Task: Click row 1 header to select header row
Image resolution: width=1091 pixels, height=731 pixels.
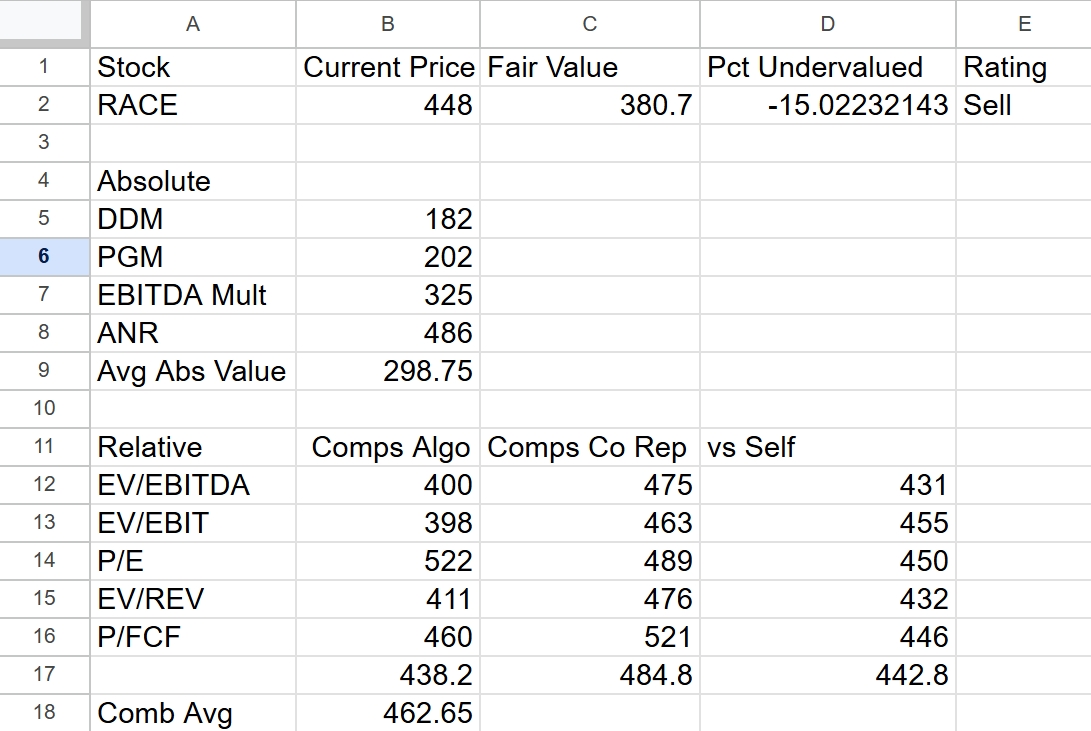Action: [x=44, y=67]
